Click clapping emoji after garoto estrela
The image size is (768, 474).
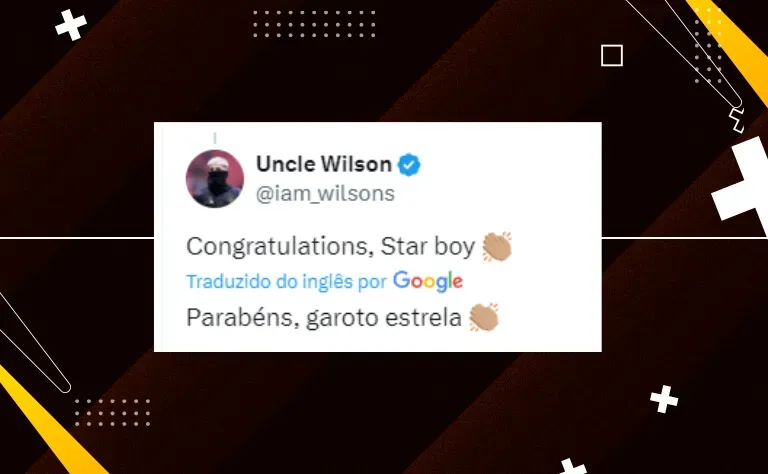484,317
